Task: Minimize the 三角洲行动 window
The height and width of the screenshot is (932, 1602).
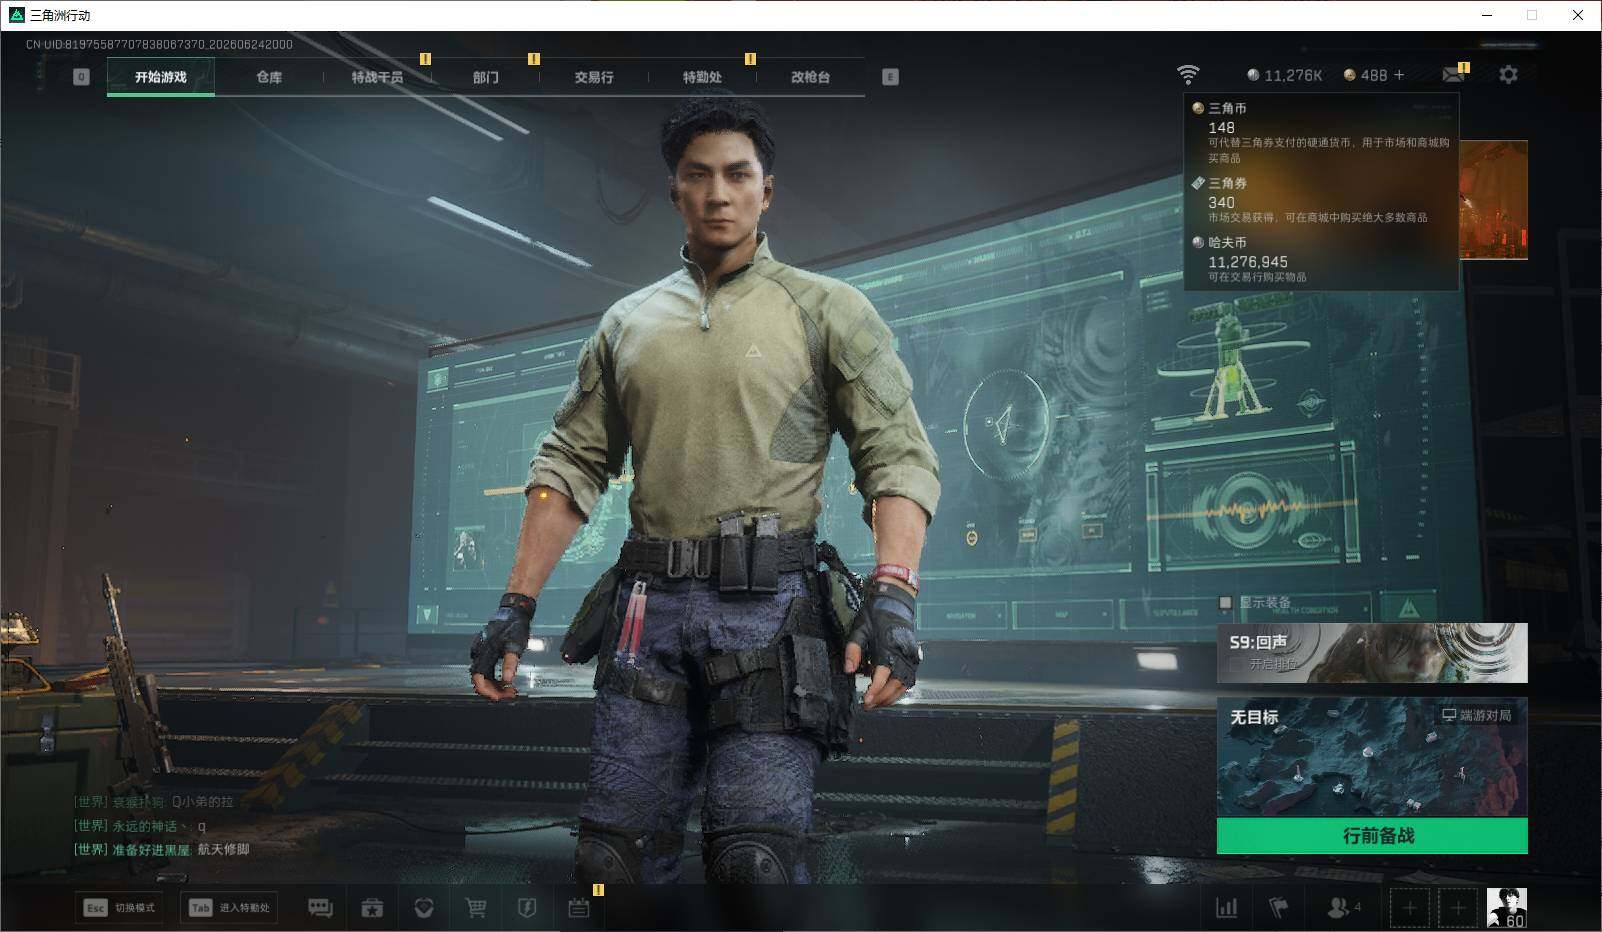Action: (x=1487, y=15)
